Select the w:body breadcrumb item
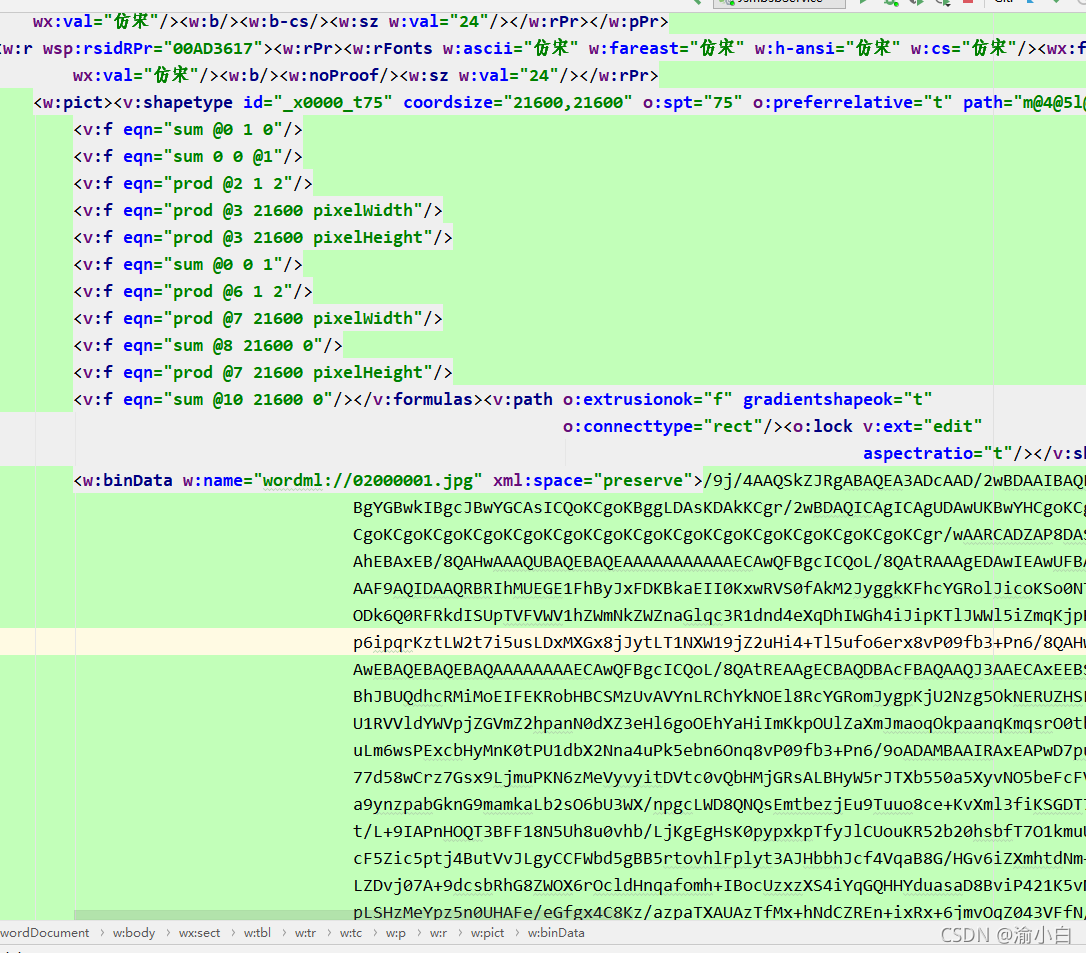This screenshot has width=1086, height=953. pyautogui.click(x=134, y=933)
